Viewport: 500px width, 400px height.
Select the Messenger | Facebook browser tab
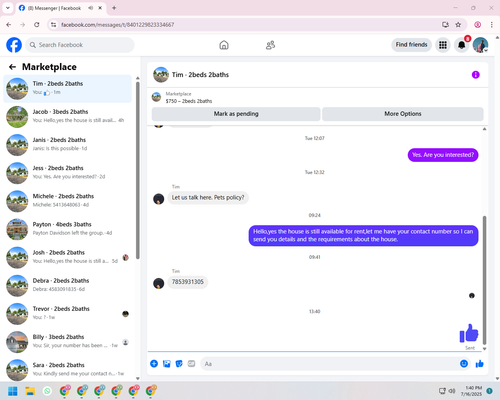click(x=62, y=8)
